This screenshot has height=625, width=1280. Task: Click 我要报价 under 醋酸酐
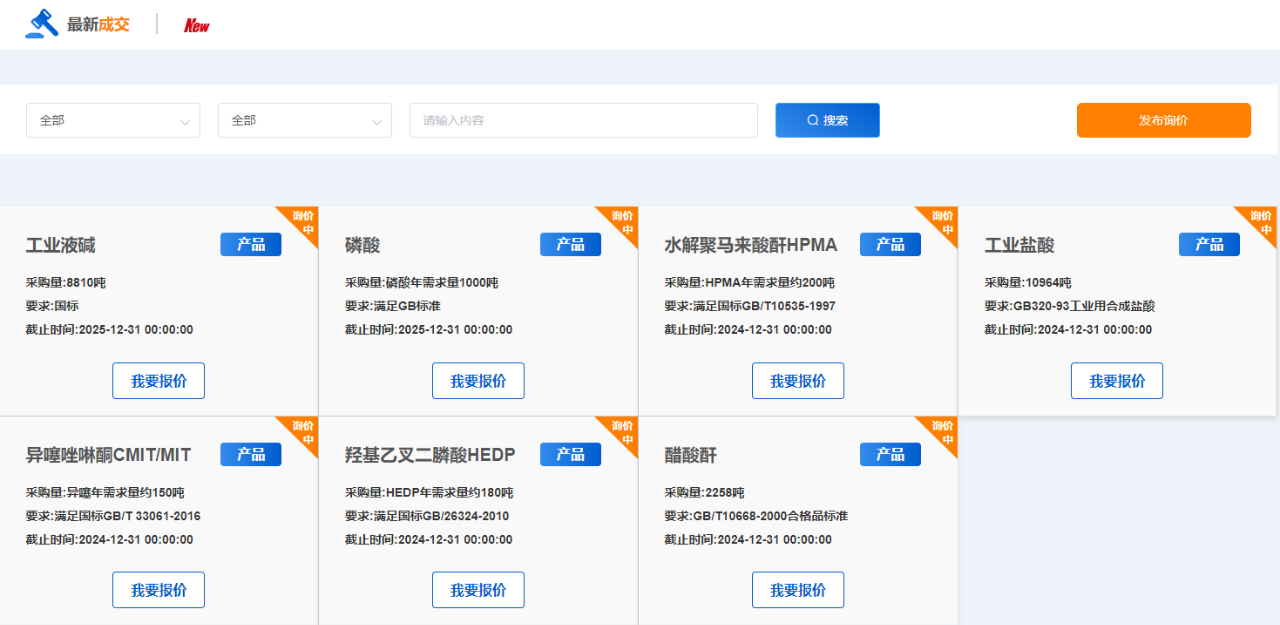pos(798,590)
